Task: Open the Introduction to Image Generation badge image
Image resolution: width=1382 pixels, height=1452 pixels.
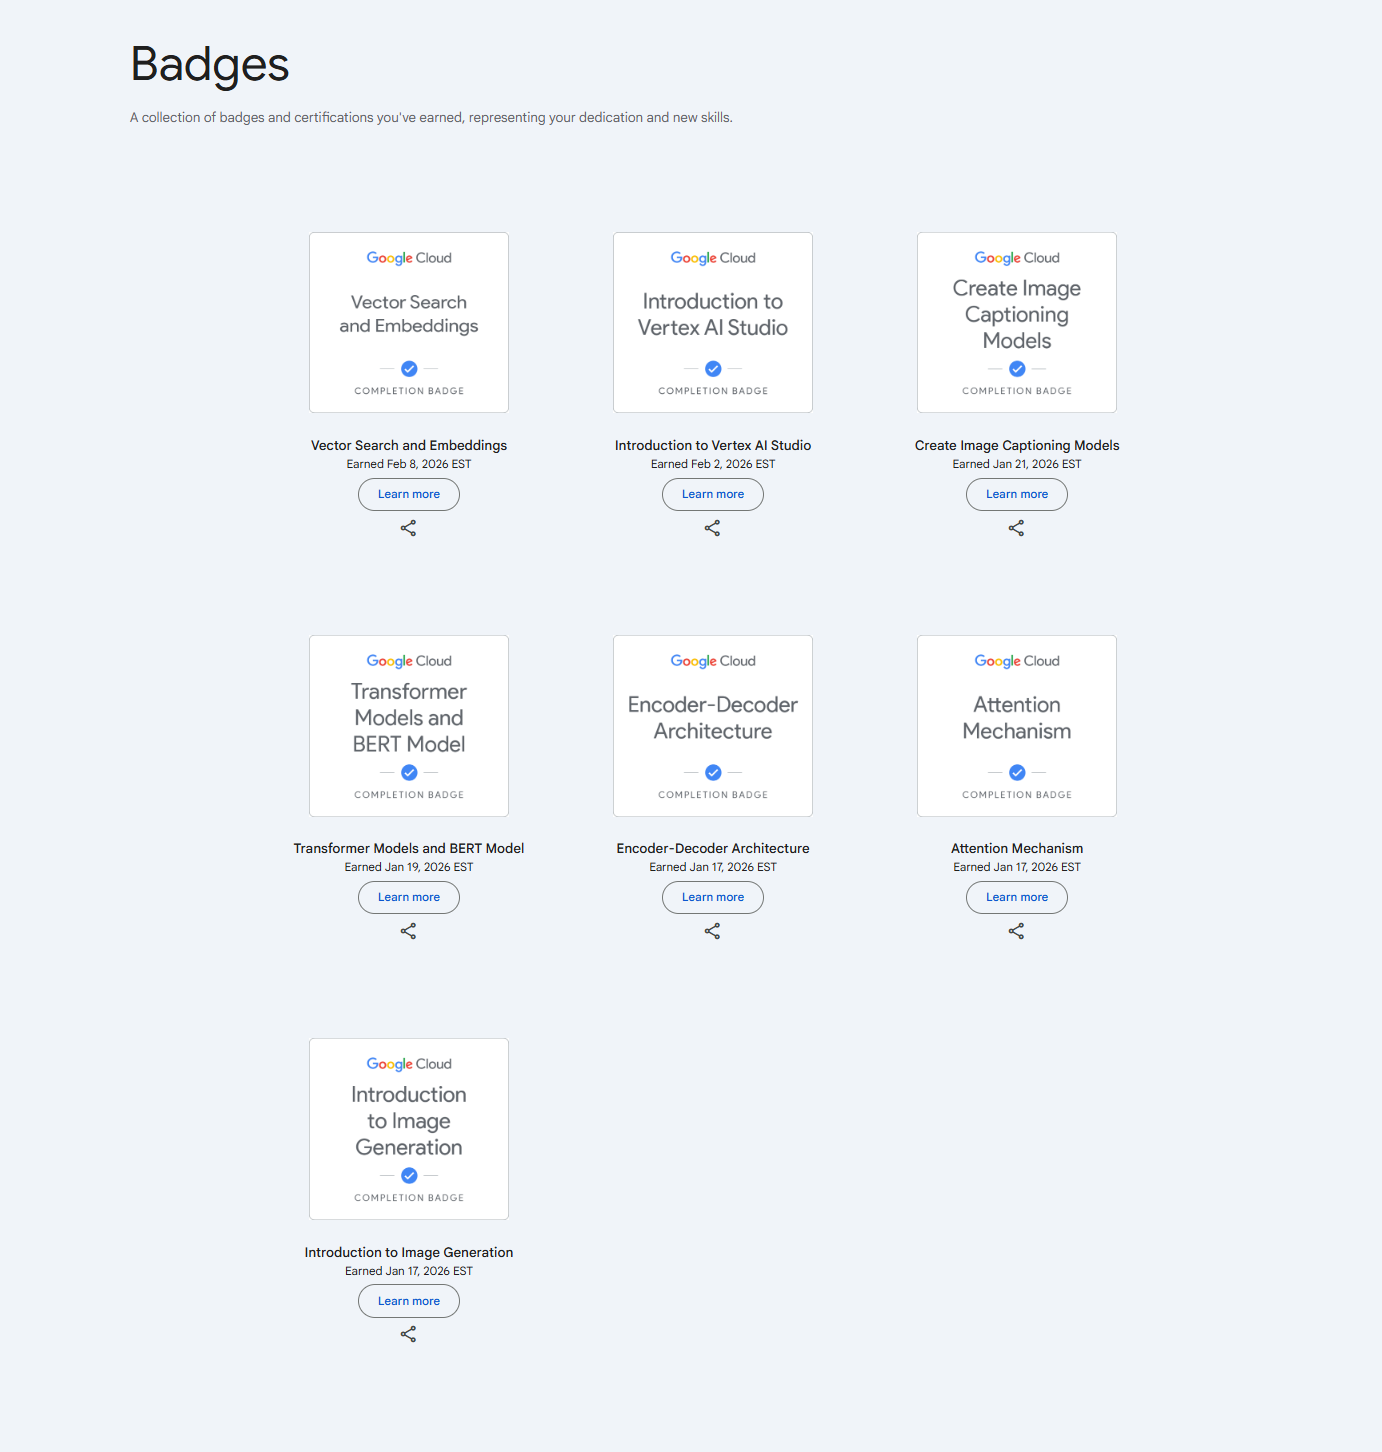Action: click(409, 1129)
